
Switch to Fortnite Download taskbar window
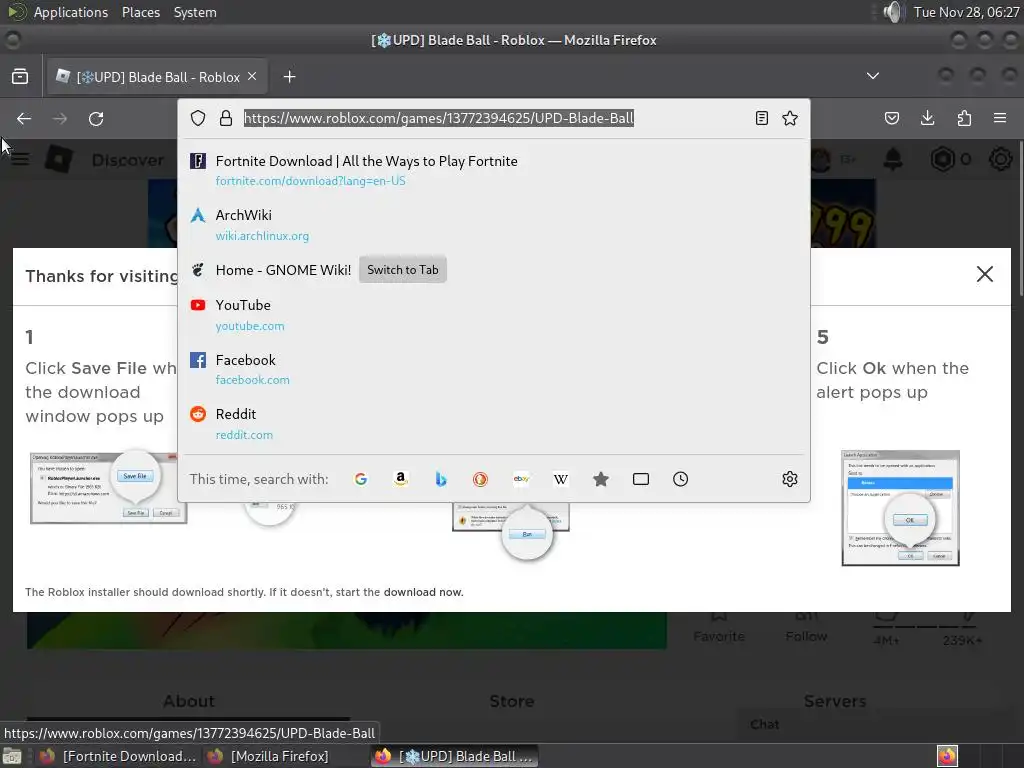point(118,756)
